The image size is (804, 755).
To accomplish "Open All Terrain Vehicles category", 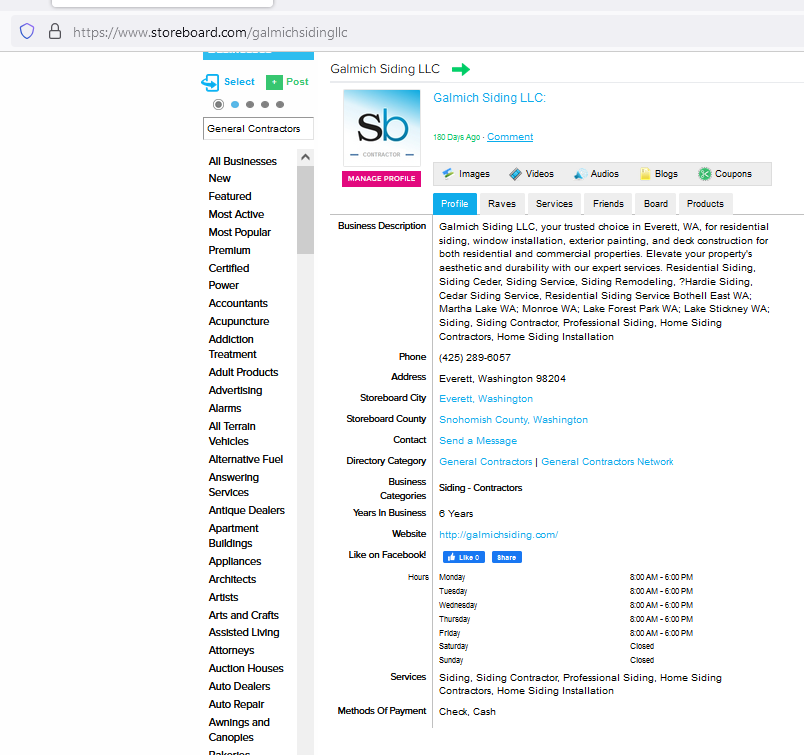I will (x=232, y=433).
